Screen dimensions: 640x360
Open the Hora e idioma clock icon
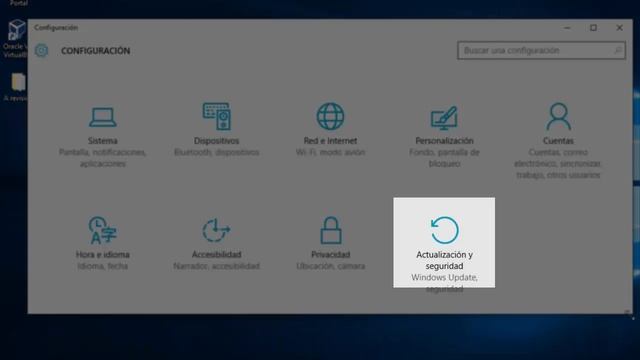[102, 230]
